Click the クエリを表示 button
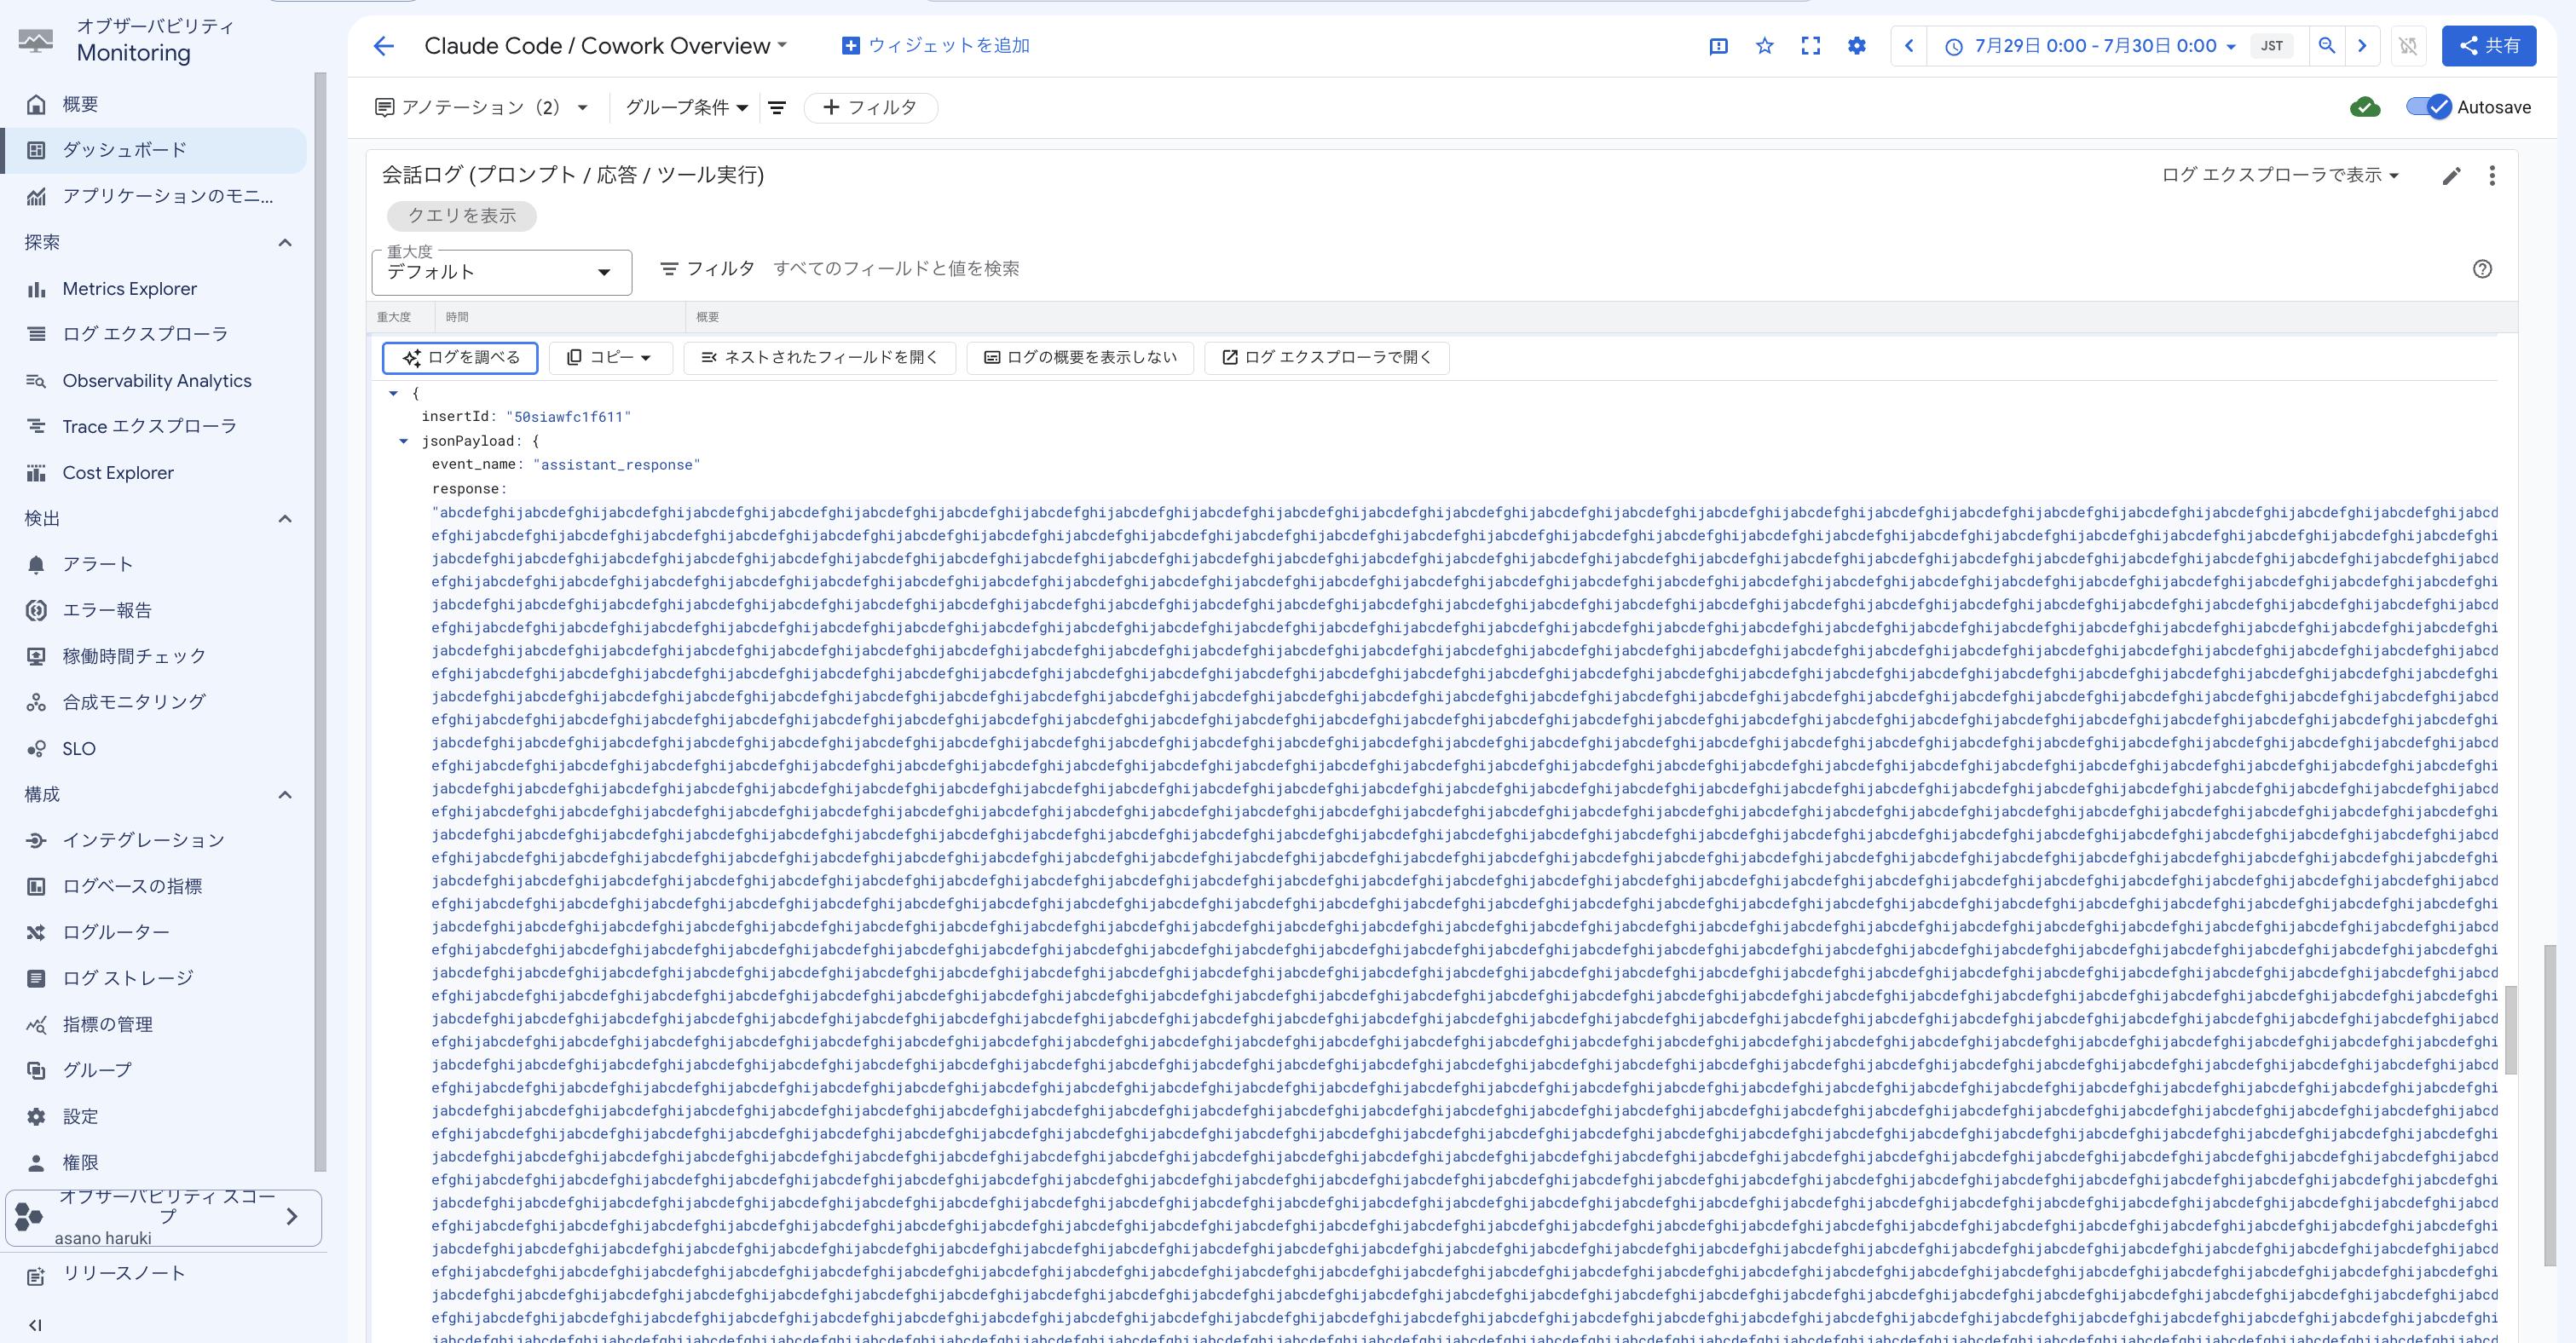The width and height of the screenshot is (2576, 1343). pyautogui.click(x=462, y=216)
